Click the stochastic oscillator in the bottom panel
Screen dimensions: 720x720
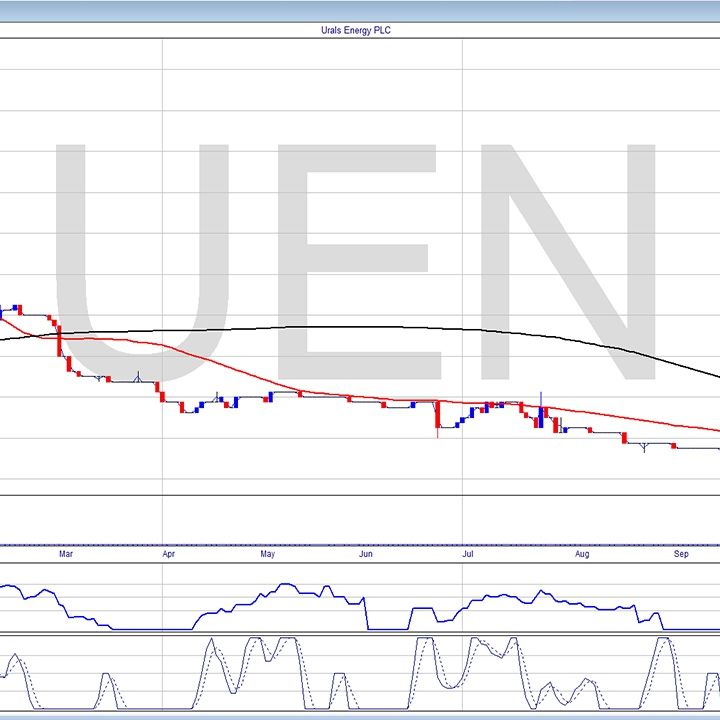click(430, 660)
